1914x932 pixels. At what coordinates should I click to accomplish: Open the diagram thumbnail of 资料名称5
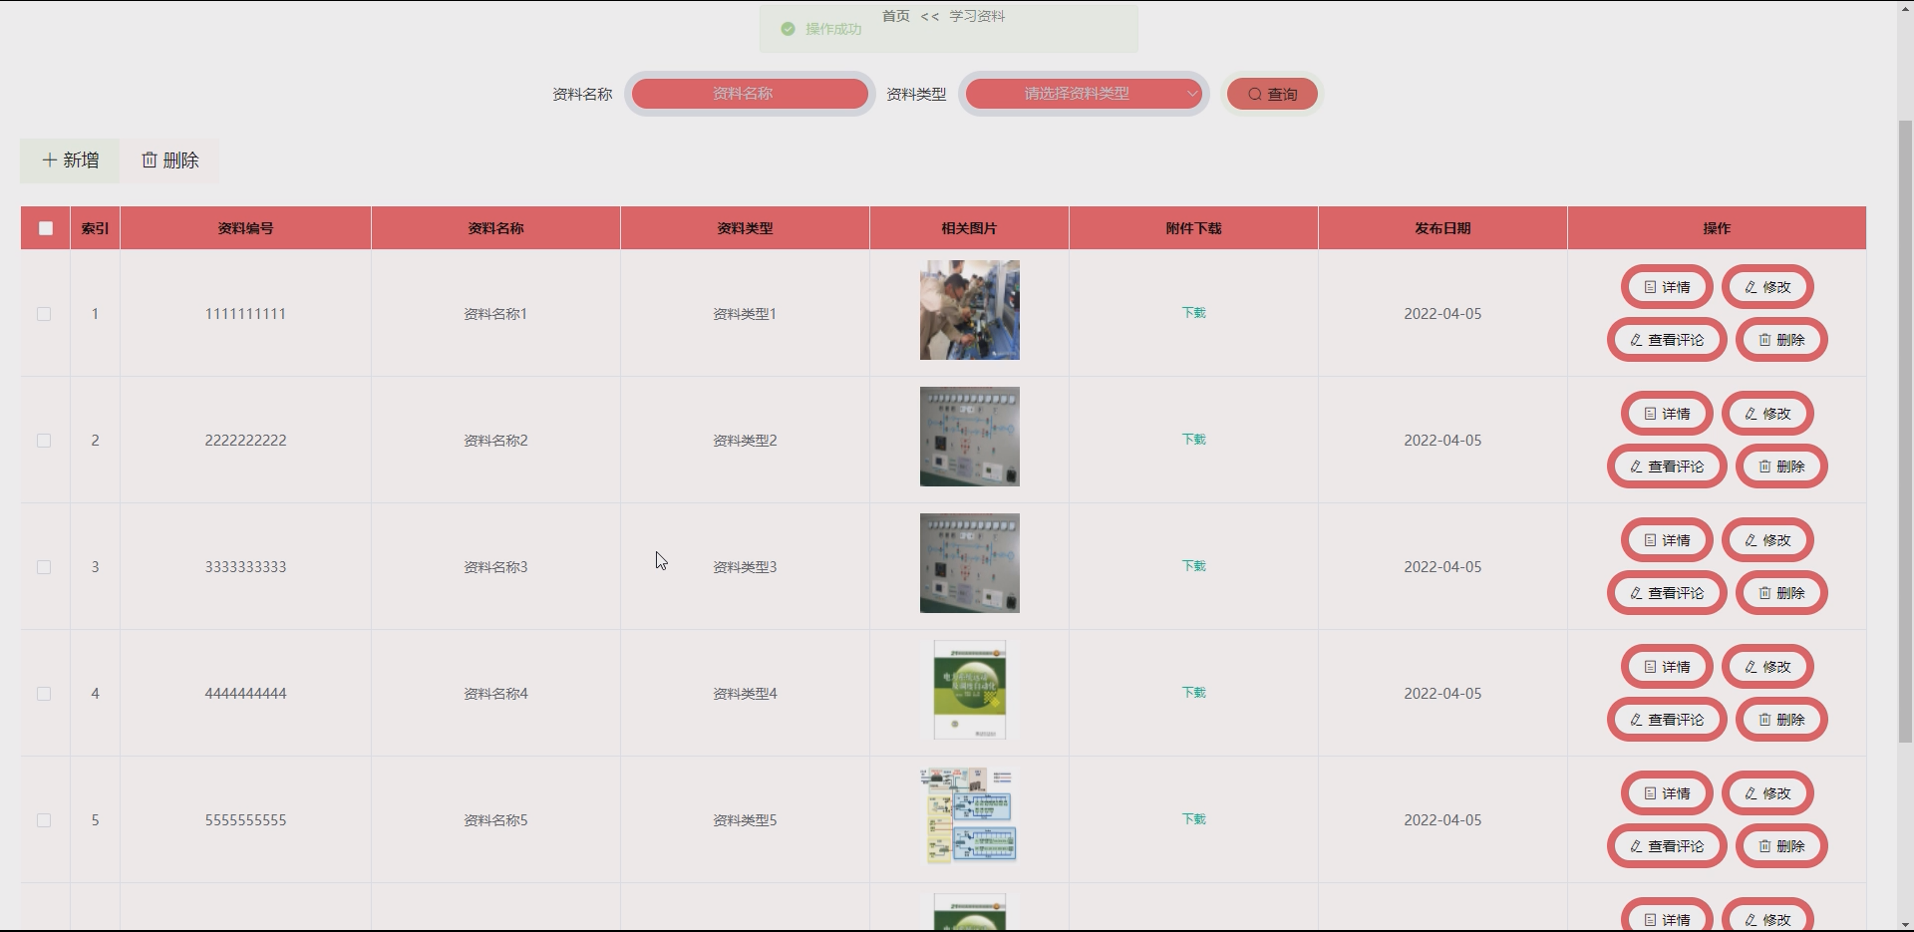[970, 816]
